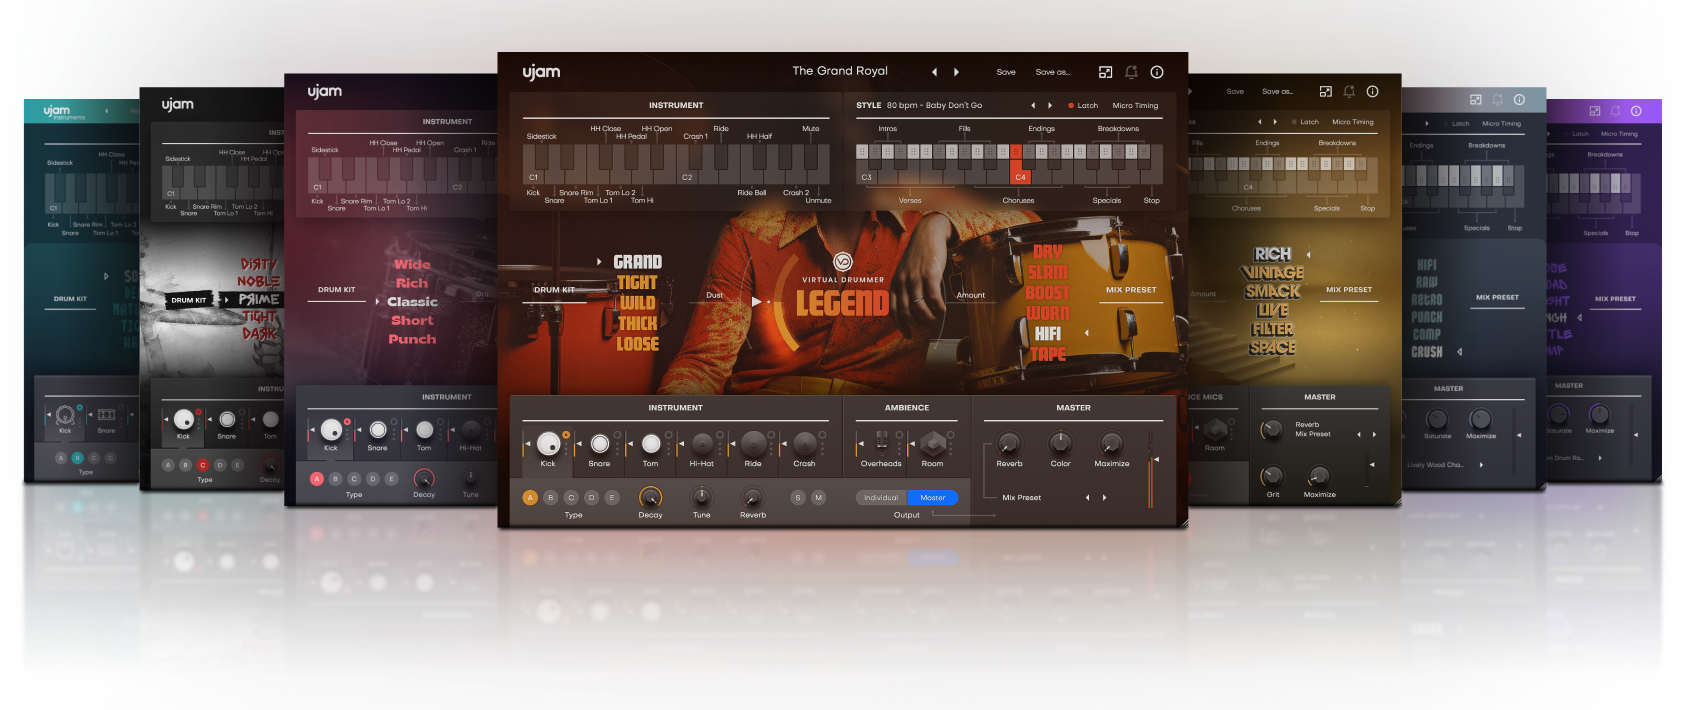Select the Overheads microphone icon

tap(881, 442)
